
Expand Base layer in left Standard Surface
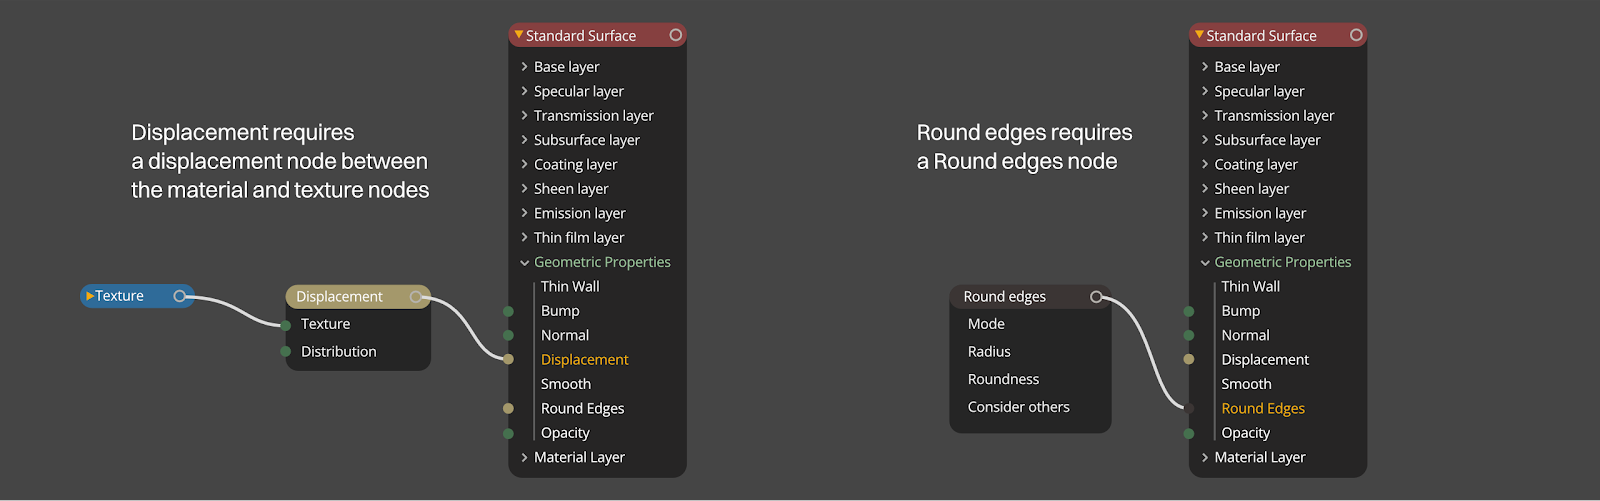point(524,67)
